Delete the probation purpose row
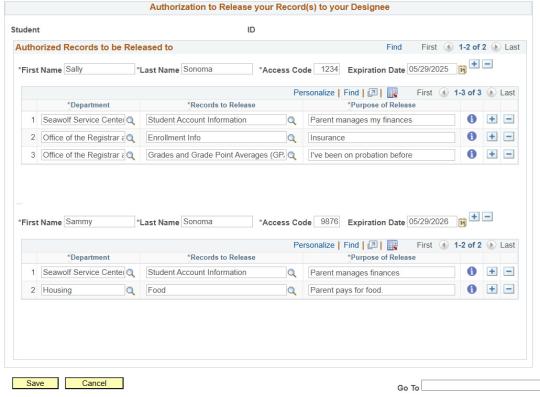The width and height of the screenshot is (540, 397). click(509, 154)
